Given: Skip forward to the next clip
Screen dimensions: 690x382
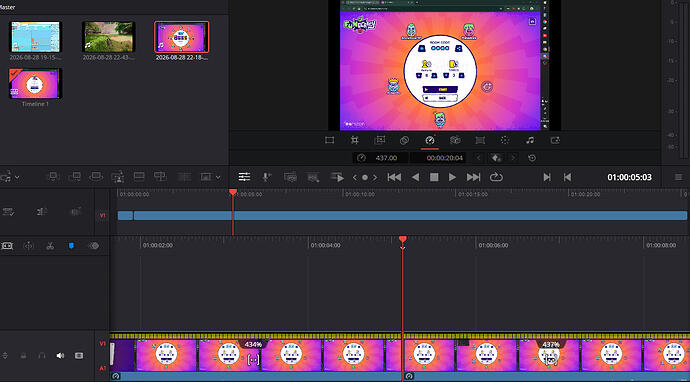Looking at the screenshot, I should point(473,177).
